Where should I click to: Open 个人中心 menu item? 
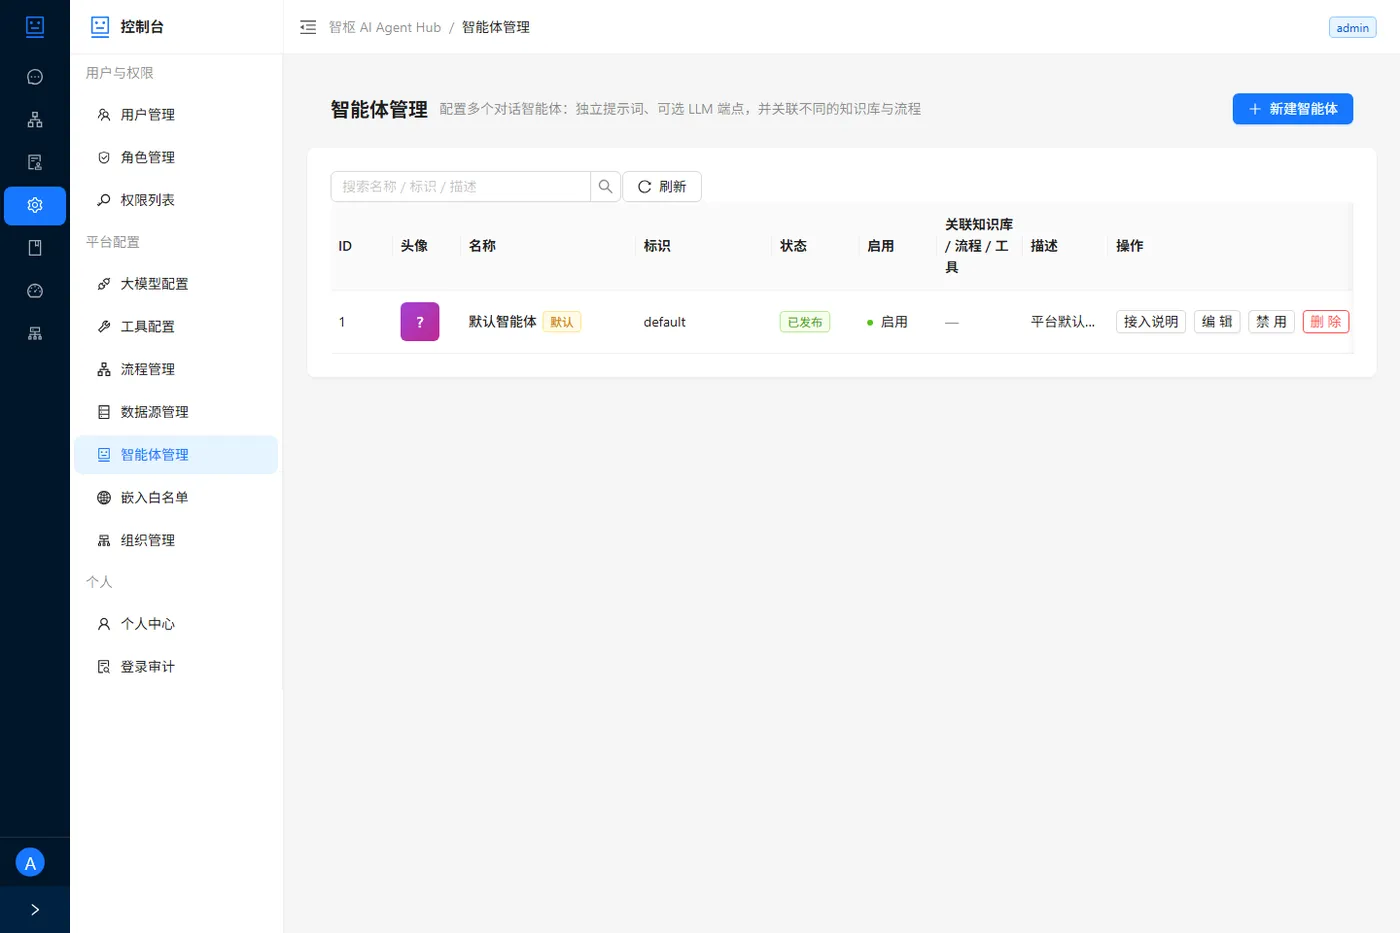(176, 624)
